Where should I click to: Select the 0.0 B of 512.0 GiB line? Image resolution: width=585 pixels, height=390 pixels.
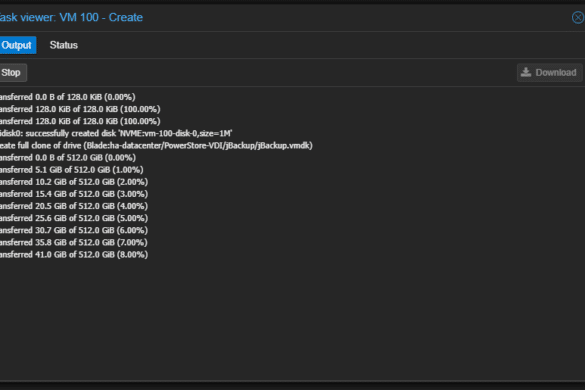[68, 157]
